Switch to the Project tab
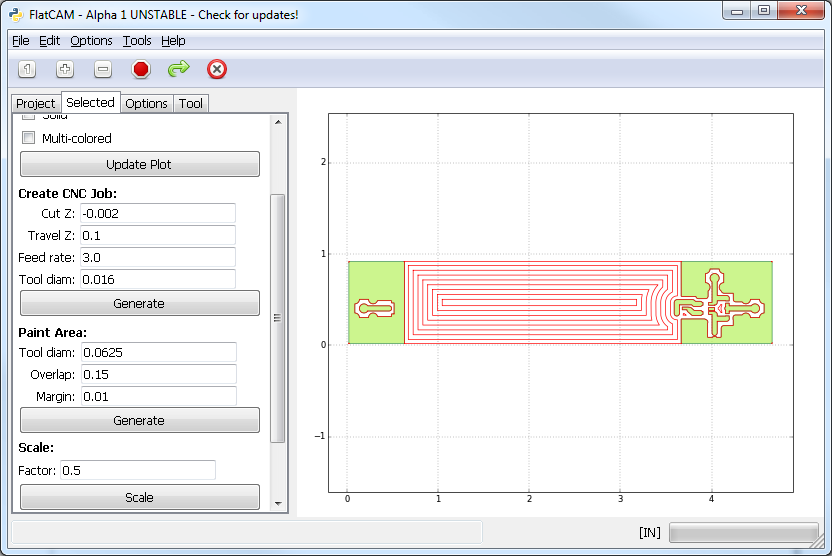 click(x=36, y=103)
